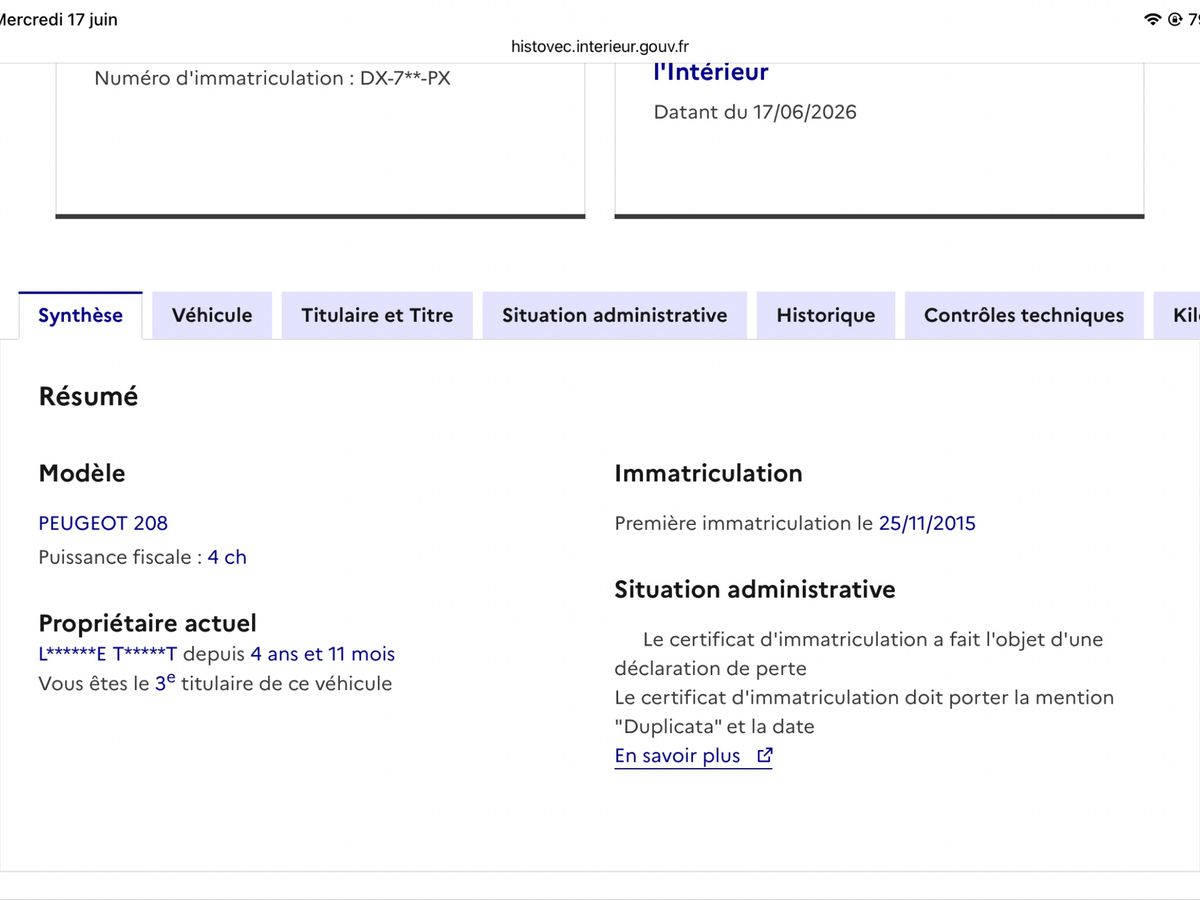Click the Résumé heading
Image resolution: width=1200 pixels, height=900 pixels.
tap(88, 396)
